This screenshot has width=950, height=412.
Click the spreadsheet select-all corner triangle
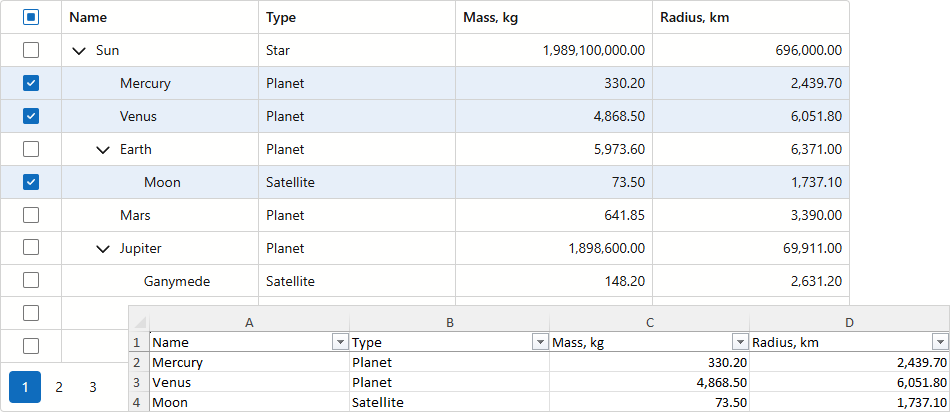click(139, 323)
